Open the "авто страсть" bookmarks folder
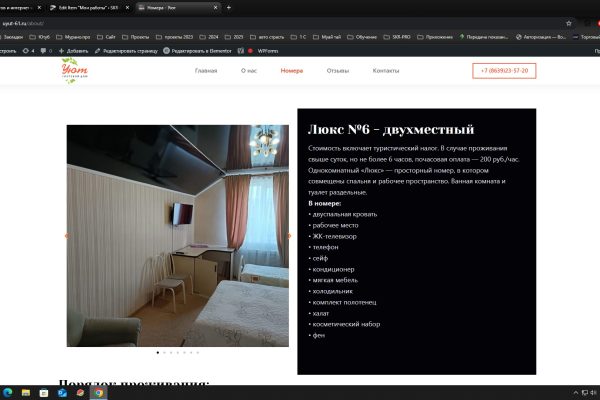Screen dimensions: 600x400 [x=267, y=37]
